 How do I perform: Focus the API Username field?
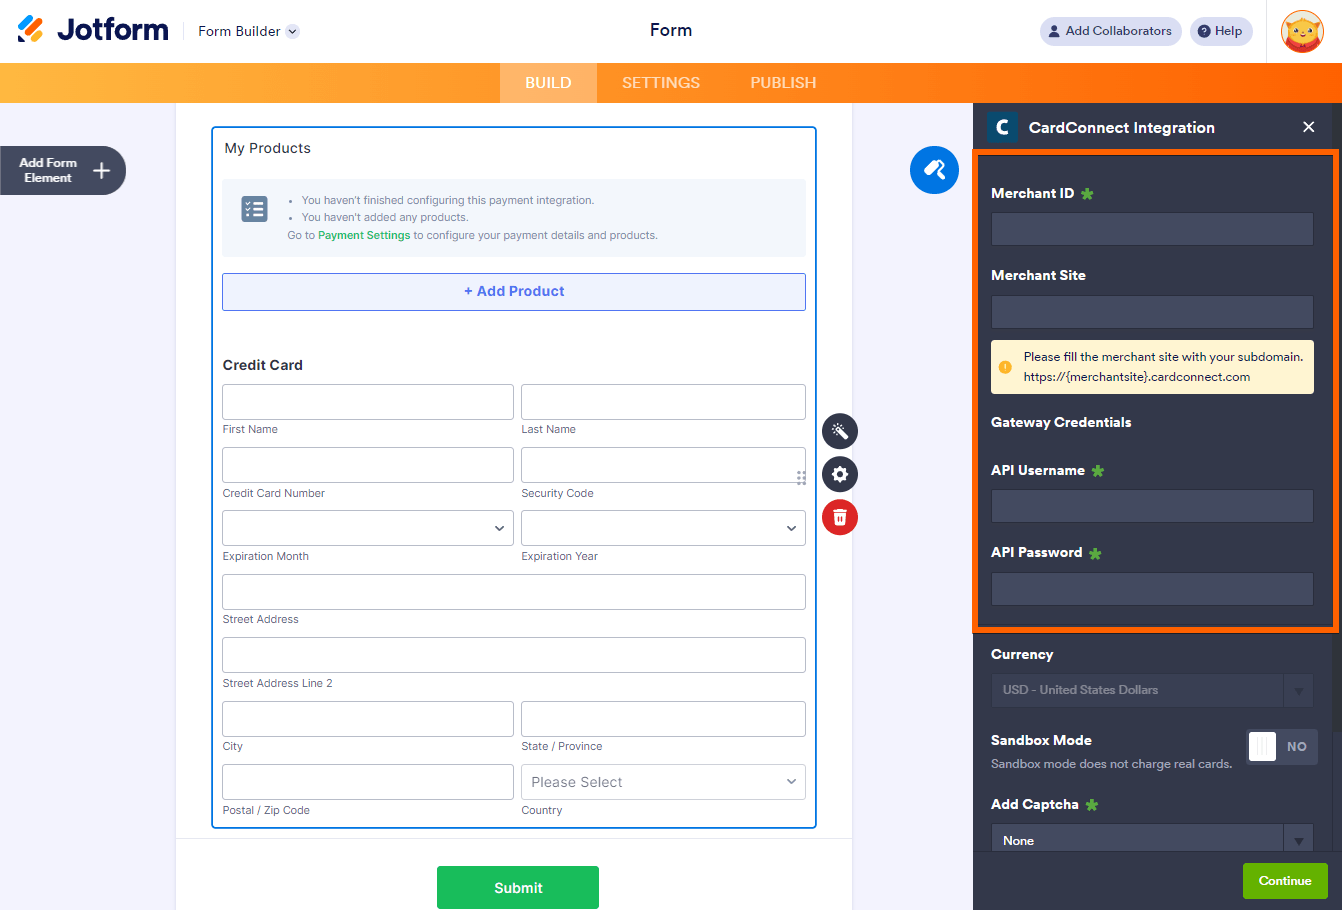click(x=1152, y=506)
